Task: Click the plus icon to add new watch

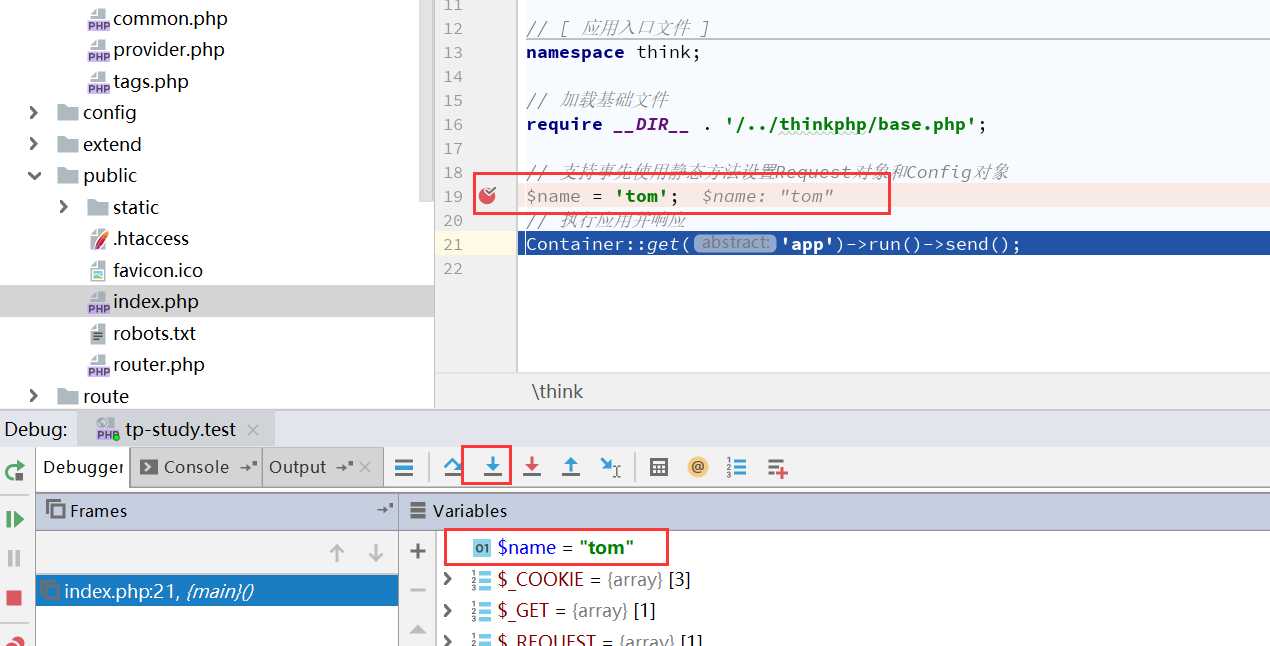Action: coord(418,551)
